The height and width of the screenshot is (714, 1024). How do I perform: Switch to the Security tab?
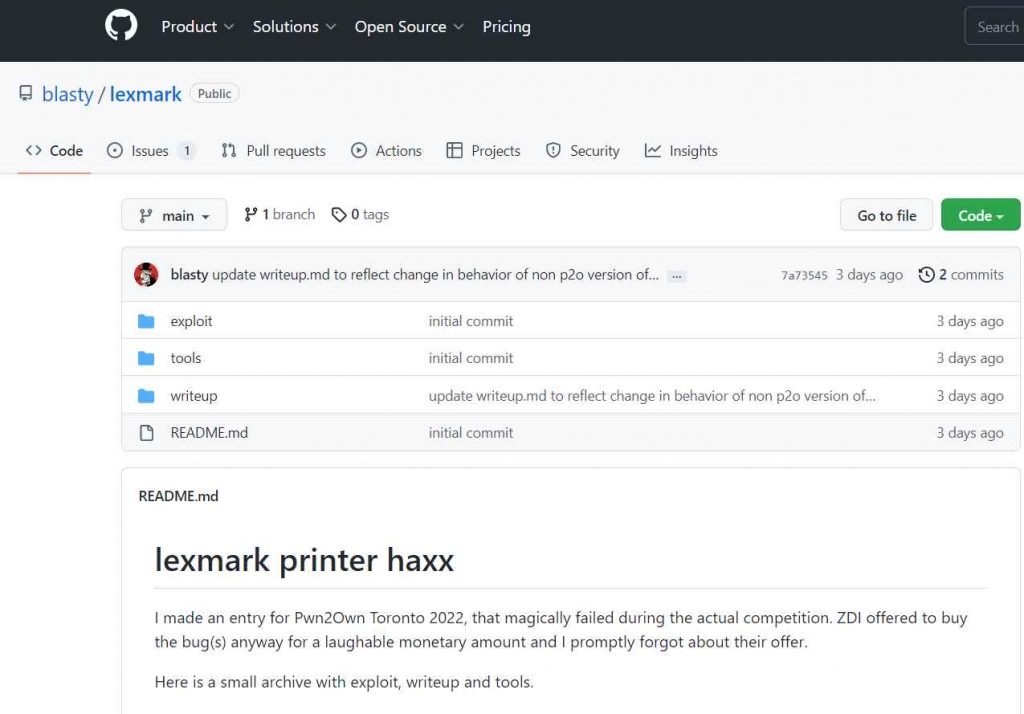click(x=583, y=151)
